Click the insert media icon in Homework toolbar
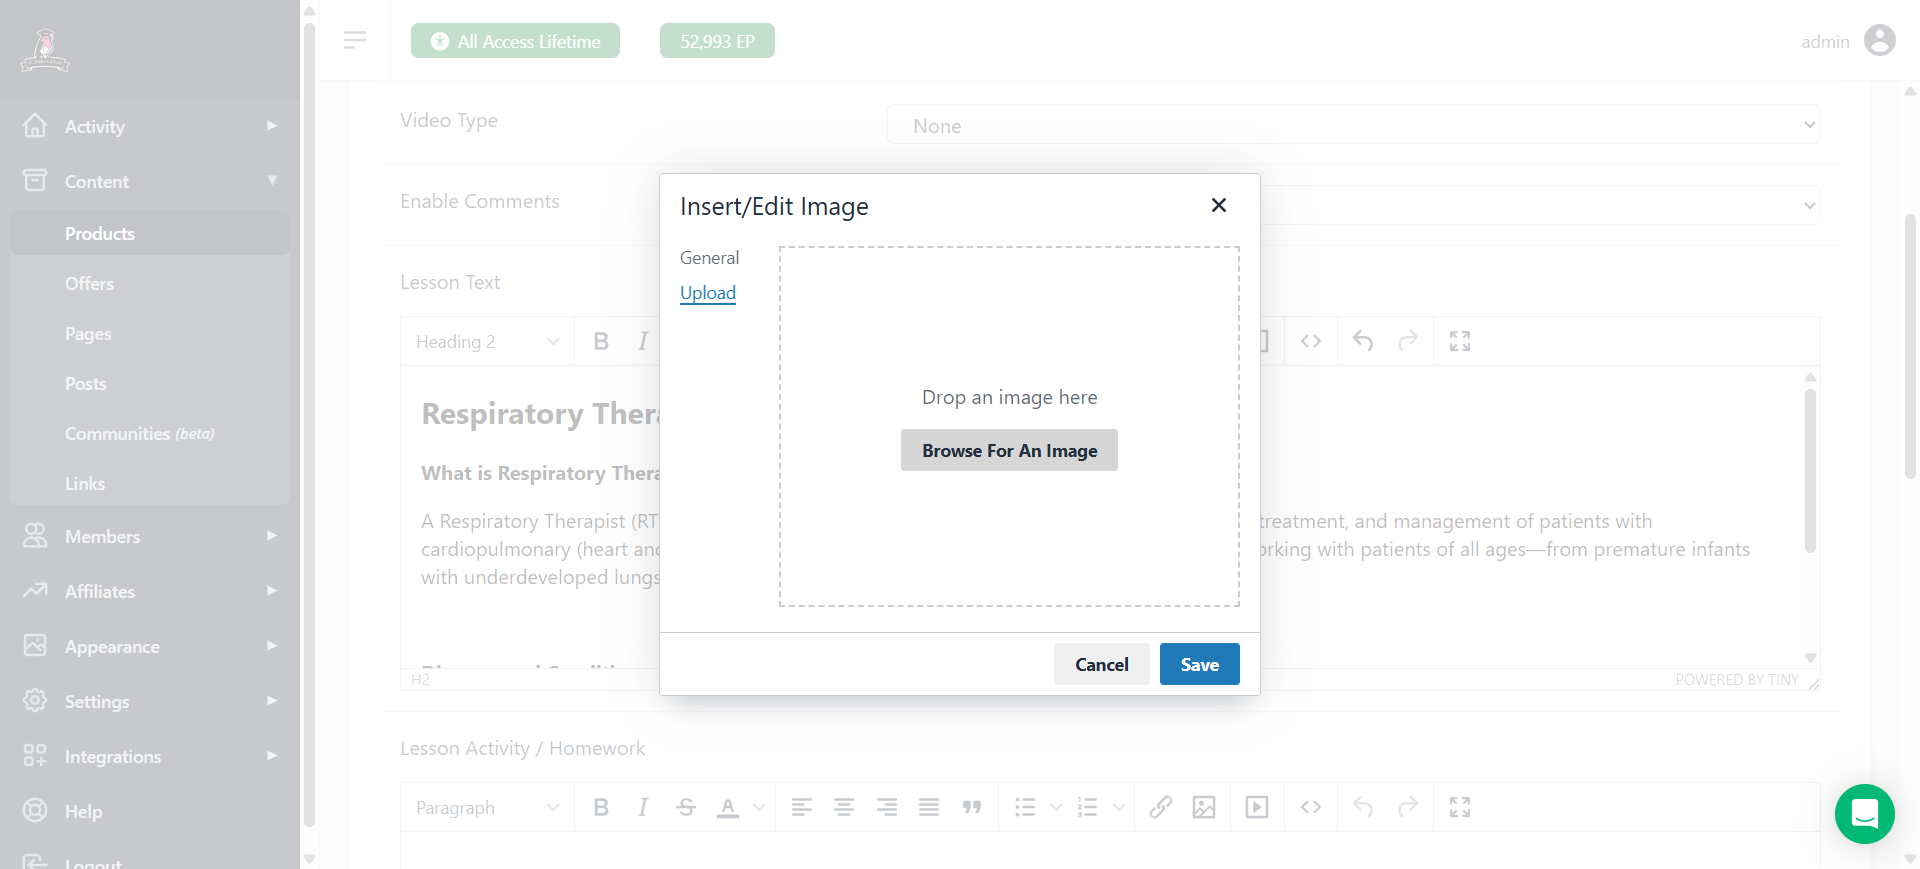This screenshot has height=869, width=1920. click(1257, 807)
